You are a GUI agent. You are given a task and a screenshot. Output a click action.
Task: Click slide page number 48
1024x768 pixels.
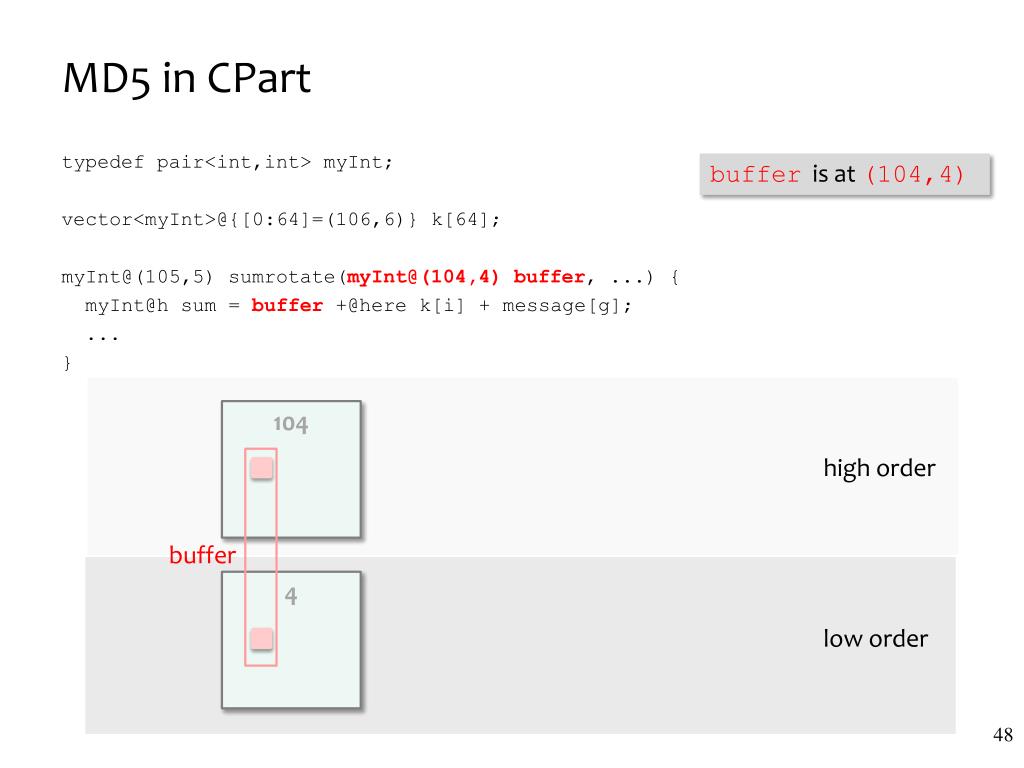[x=1002, y=735]
